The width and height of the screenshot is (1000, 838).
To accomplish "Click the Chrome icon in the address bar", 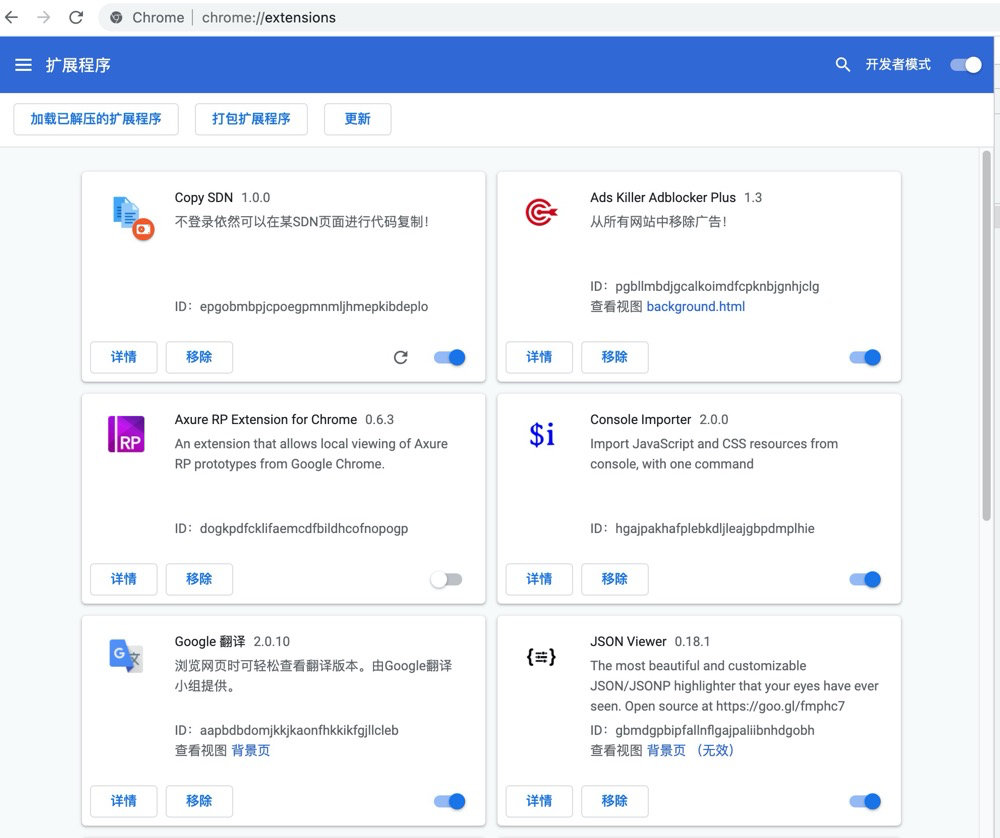I will [x=116, y=17].
